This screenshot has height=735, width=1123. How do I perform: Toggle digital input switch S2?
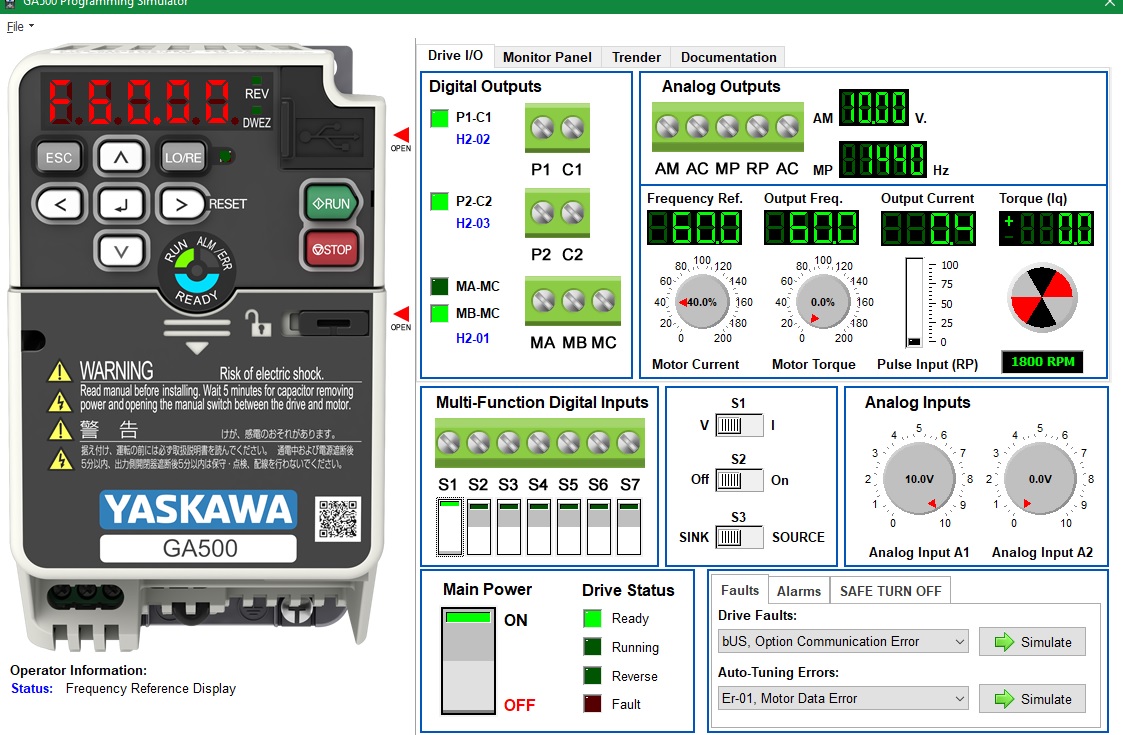pos(479,527)
